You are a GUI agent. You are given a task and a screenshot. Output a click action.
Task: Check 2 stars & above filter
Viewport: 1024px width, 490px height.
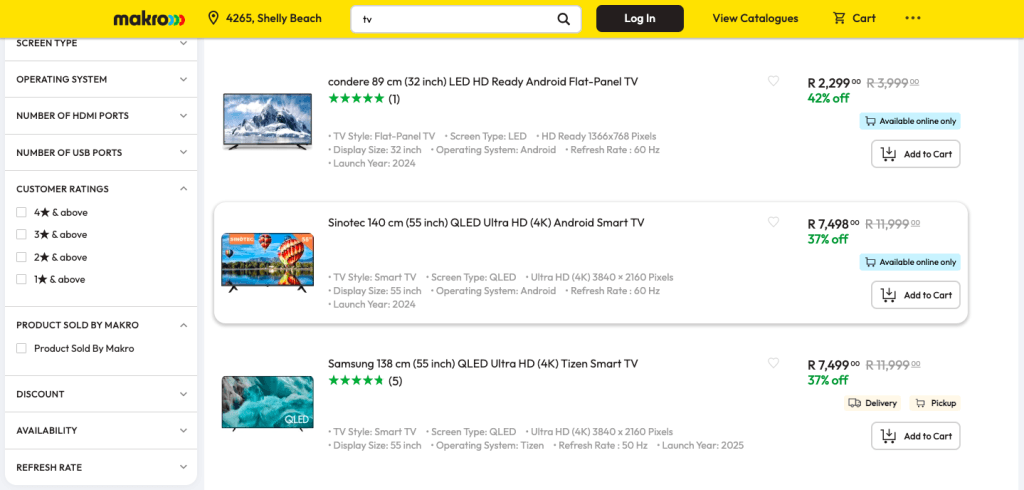22,257
